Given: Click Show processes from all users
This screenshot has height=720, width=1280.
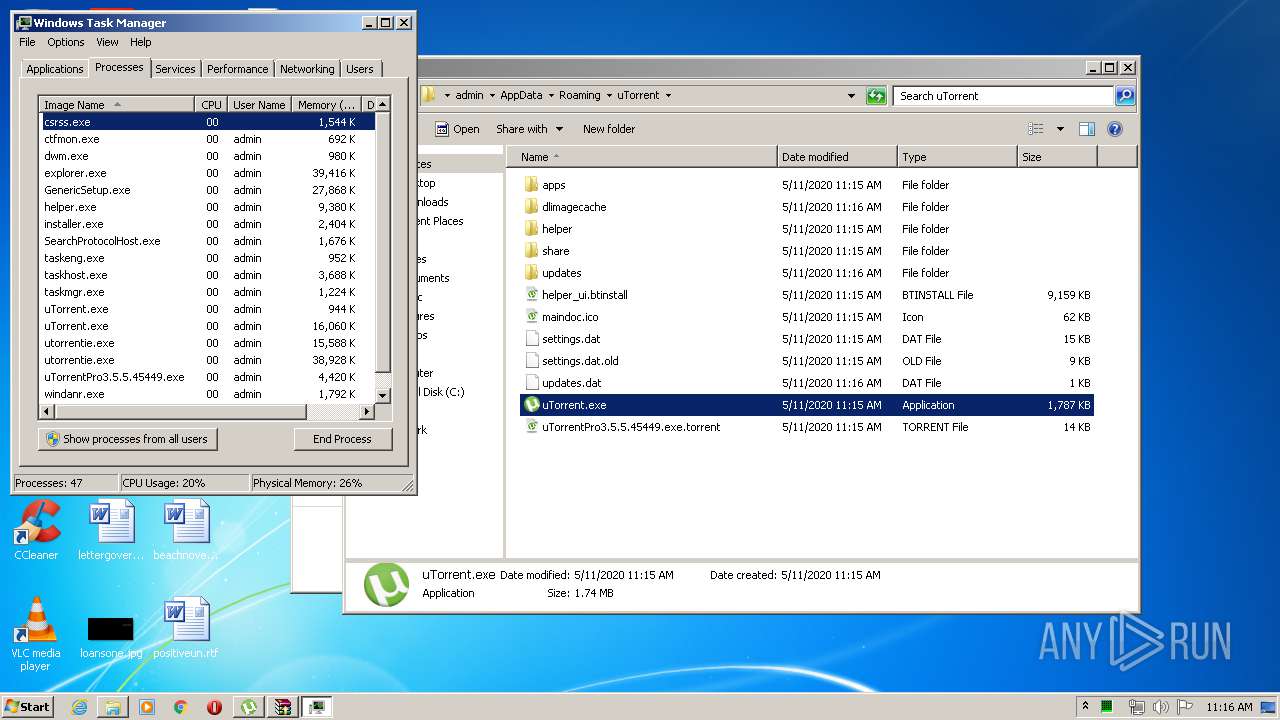Looking at the screenshot, I should point(127,439).
